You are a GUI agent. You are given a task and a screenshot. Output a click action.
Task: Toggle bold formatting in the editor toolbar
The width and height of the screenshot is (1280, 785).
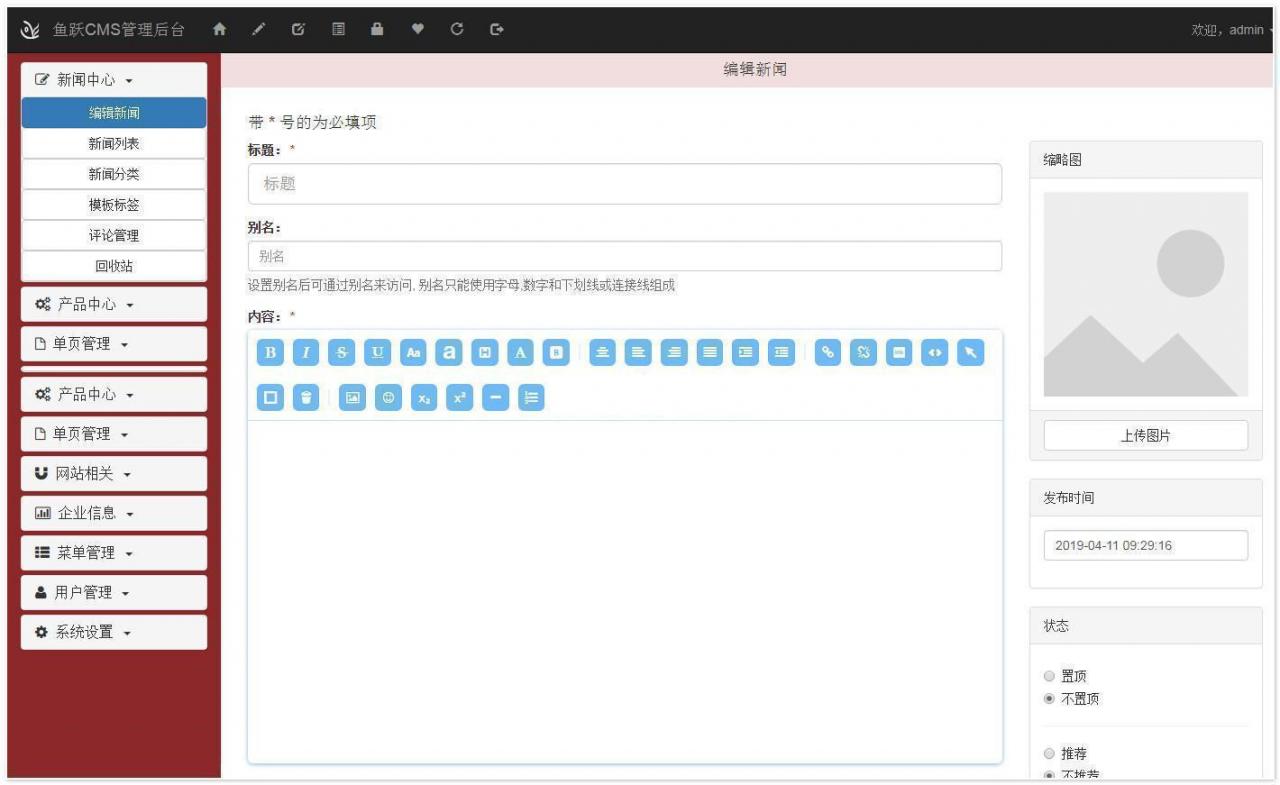(x=269, y=352)
